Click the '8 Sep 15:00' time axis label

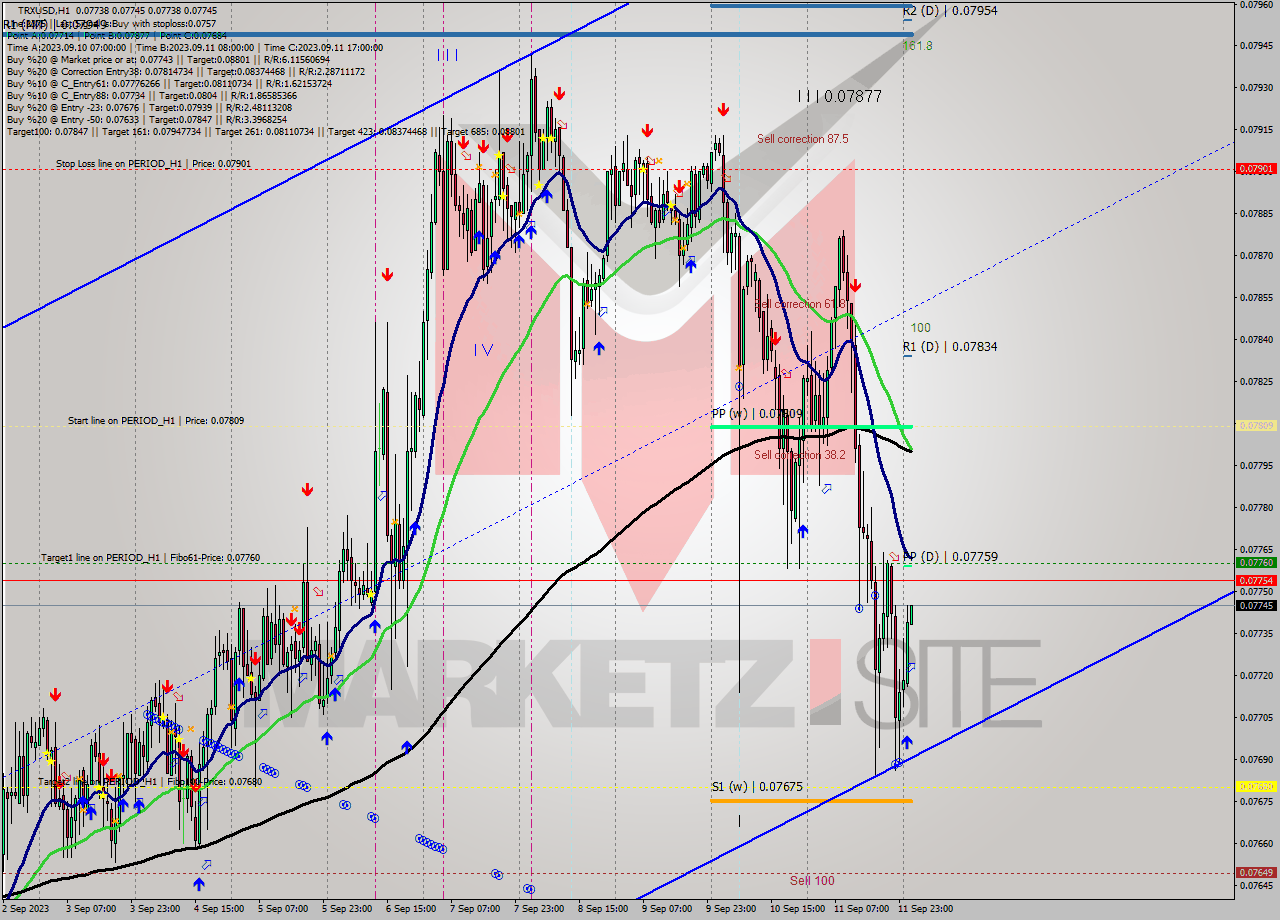tap(602, 909)
